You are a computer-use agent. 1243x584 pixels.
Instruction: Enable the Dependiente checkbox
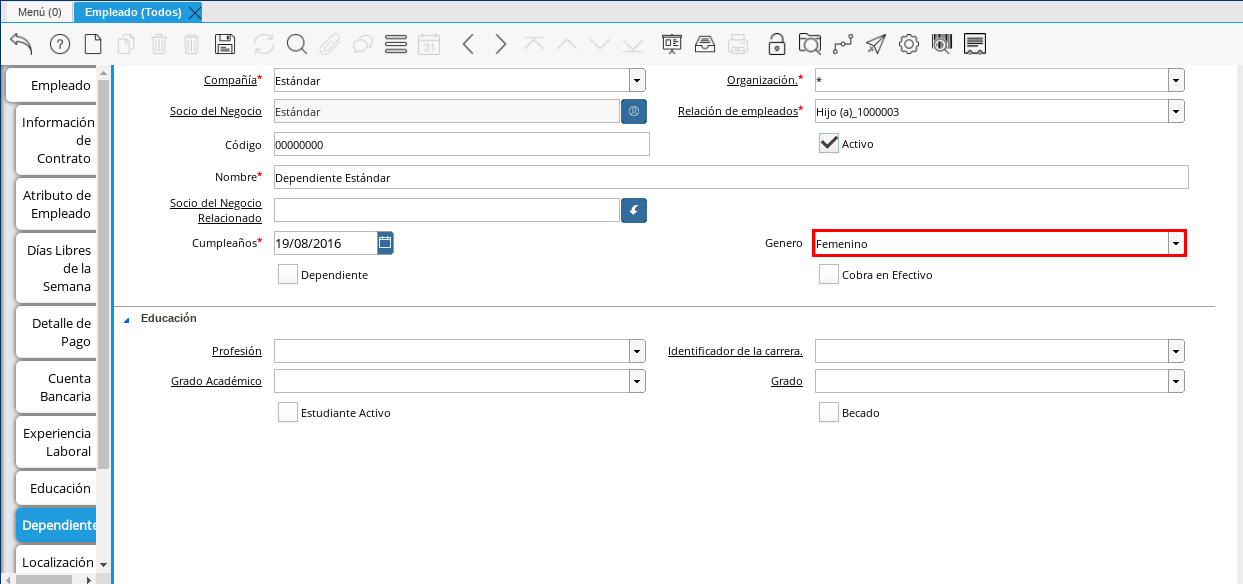point(288,275)
